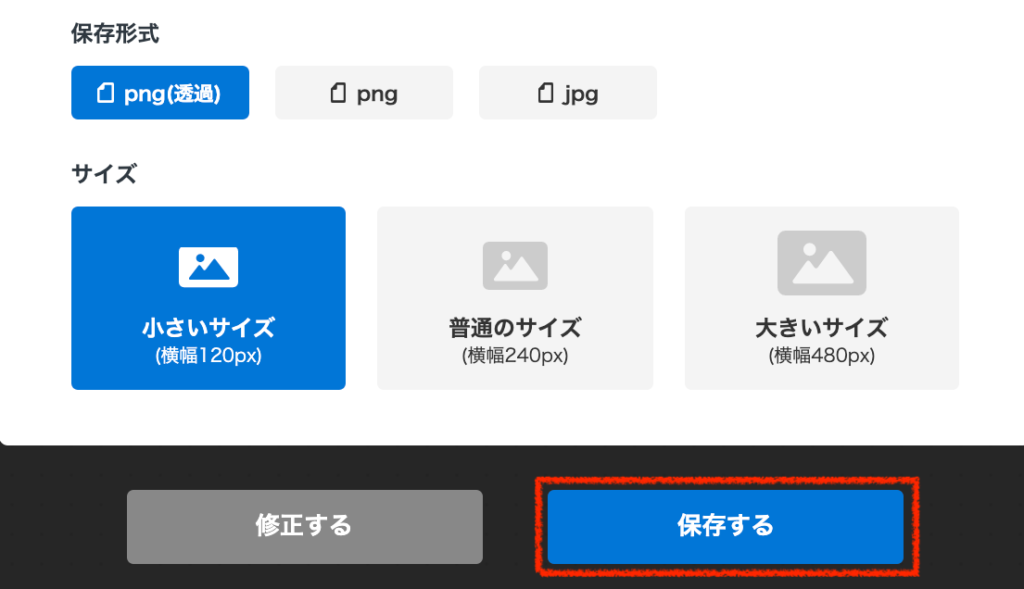Pick the 小さいサイズ size option
1024x589 pixels.
pos(208,298)
